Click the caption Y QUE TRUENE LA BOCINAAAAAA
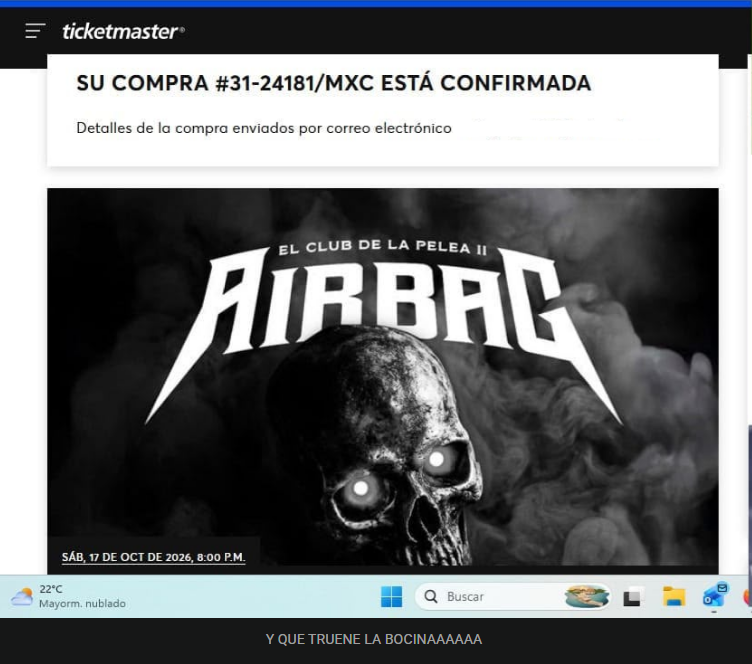752x664 pixels. pyautogui.click(x=374, y=639)
